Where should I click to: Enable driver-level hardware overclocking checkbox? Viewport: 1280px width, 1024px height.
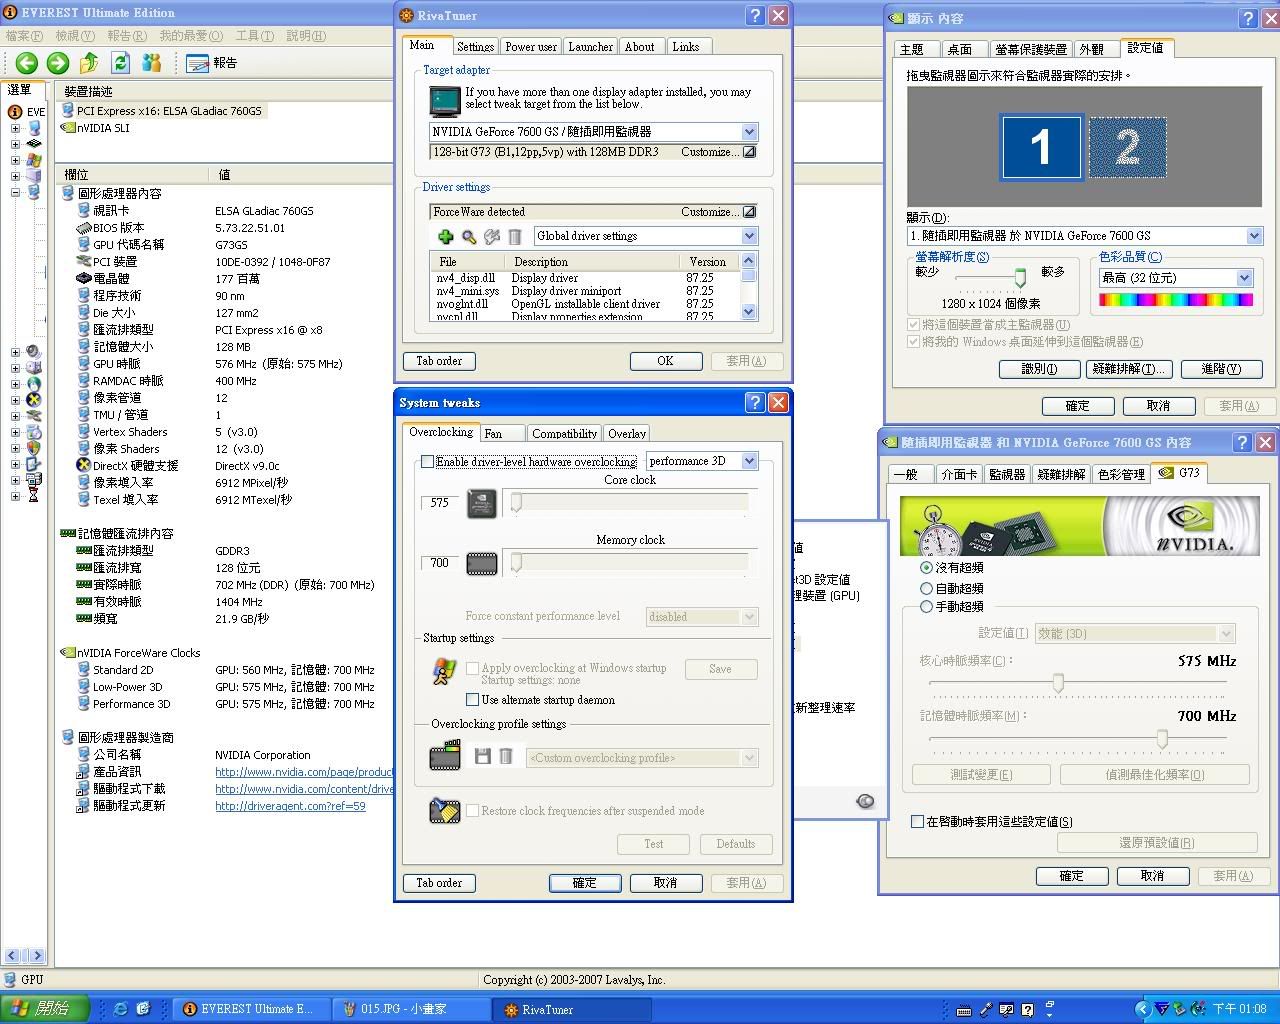[428, 462]
